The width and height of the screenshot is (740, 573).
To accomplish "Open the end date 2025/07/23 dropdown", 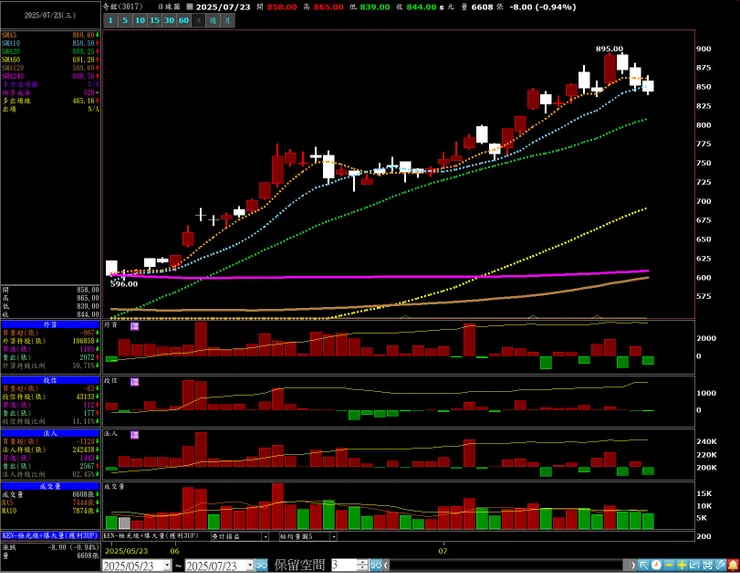I will pyautogui.click(x=250, y=565).
